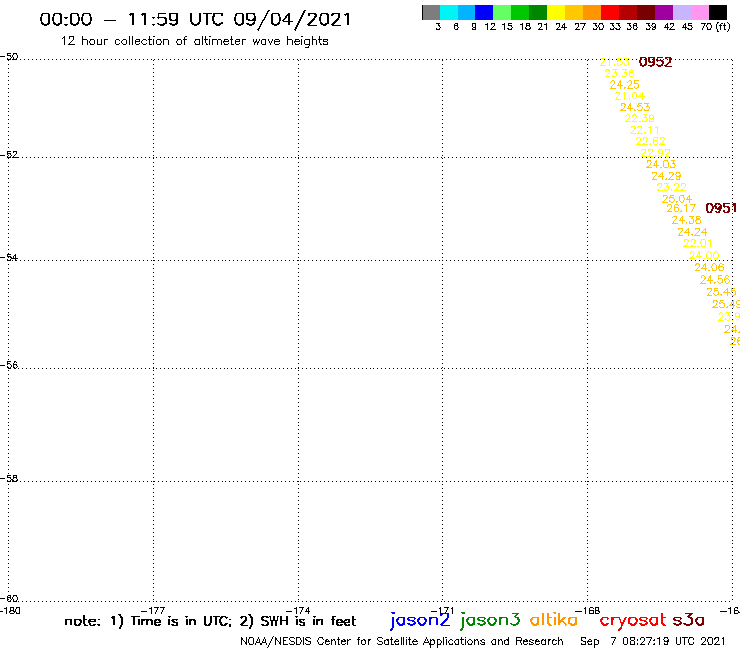Click the wave height value 24.03

pos(661,164)
